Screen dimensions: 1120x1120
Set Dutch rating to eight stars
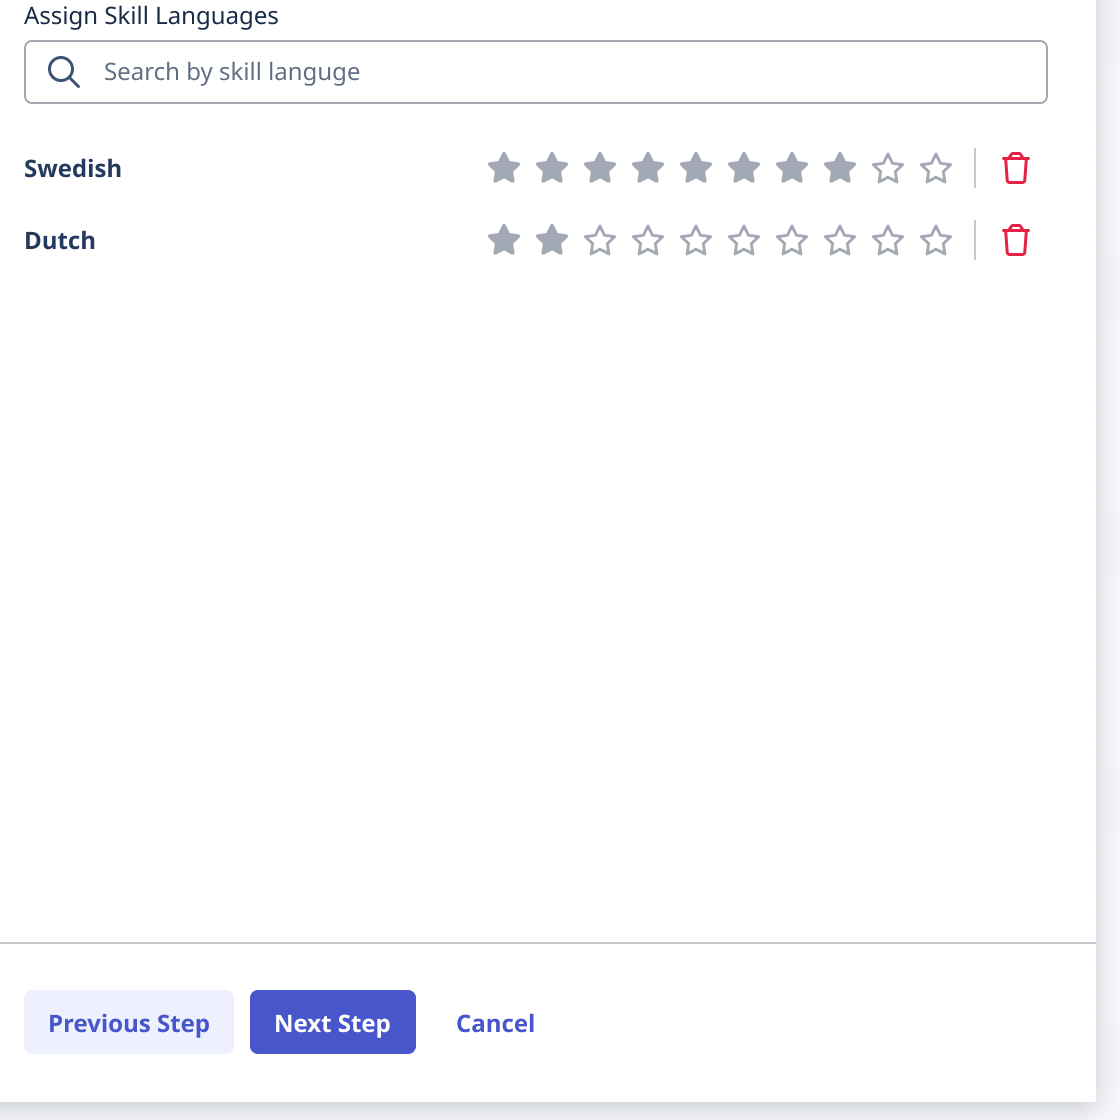pyautogui.click(x=840, y=240)
